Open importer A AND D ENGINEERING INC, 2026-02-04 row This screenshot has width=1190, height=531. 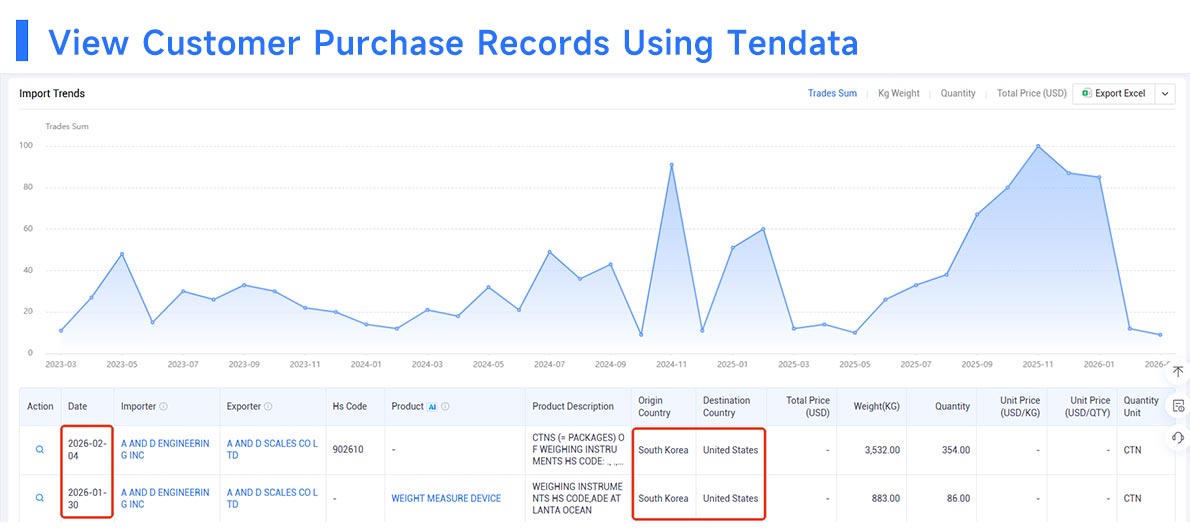pyautogui.click(x=165, y=450)
